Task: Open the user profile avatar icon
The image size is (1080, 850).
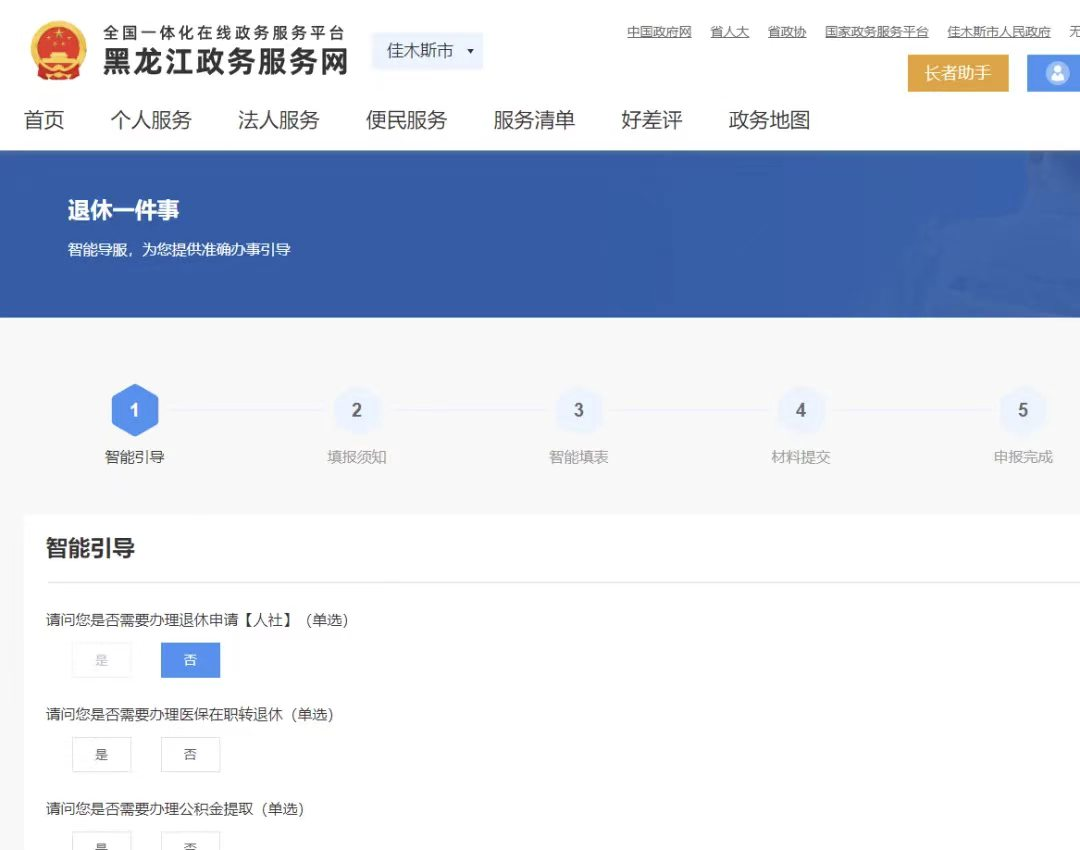Action: pos(1056,73)
